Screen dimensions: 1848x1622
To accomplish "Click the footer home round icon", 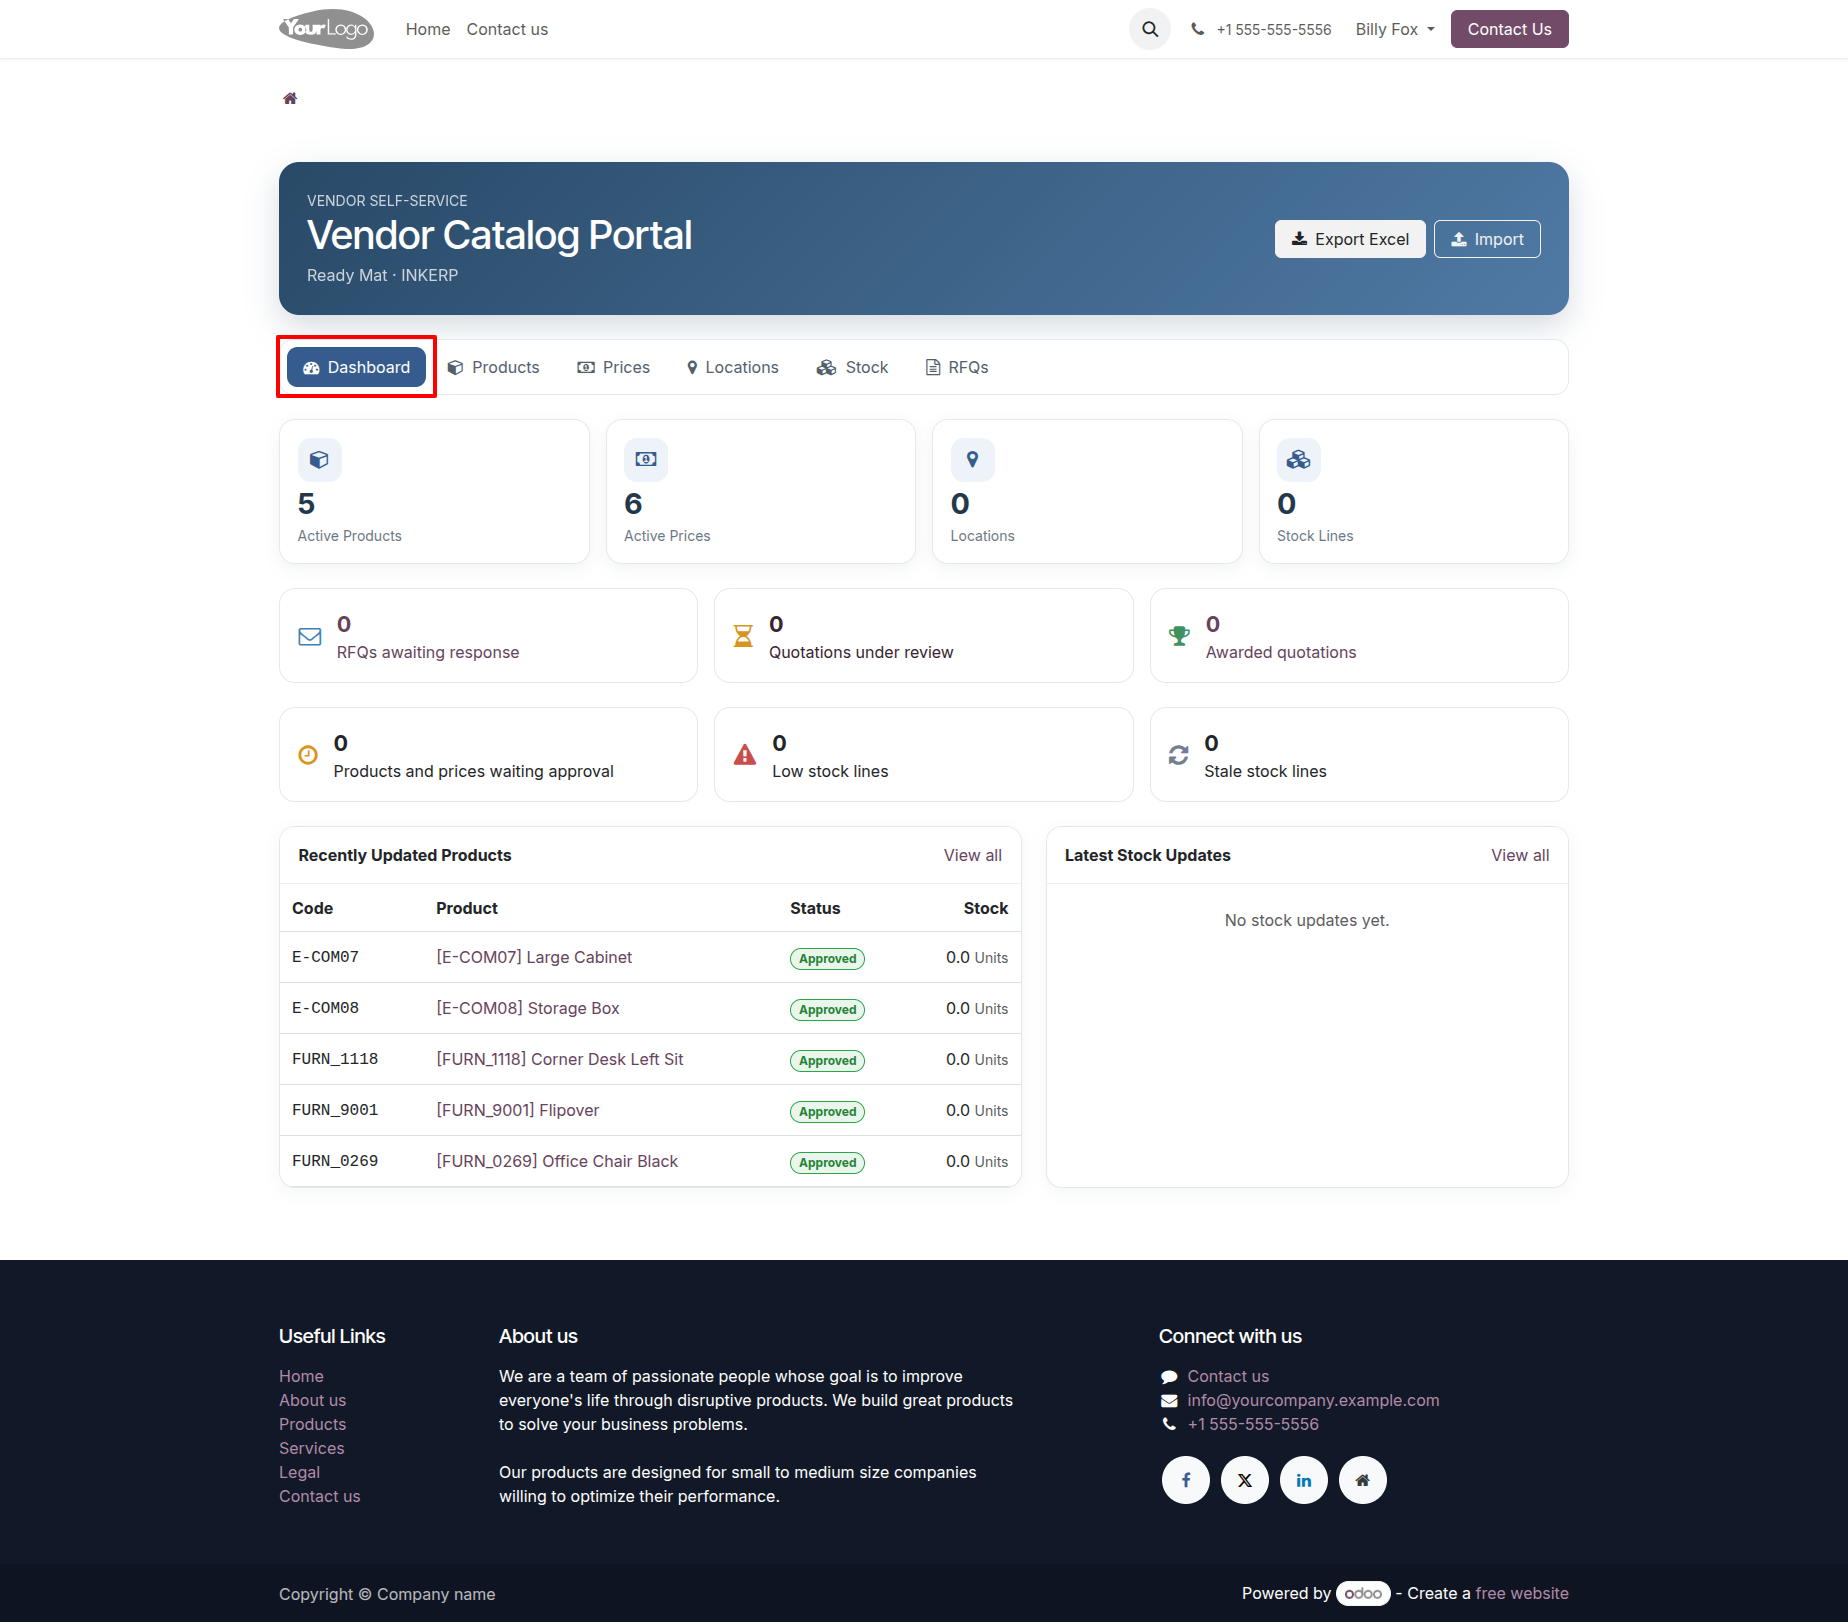I will pyautogui.click(x=1363, y=1480).
